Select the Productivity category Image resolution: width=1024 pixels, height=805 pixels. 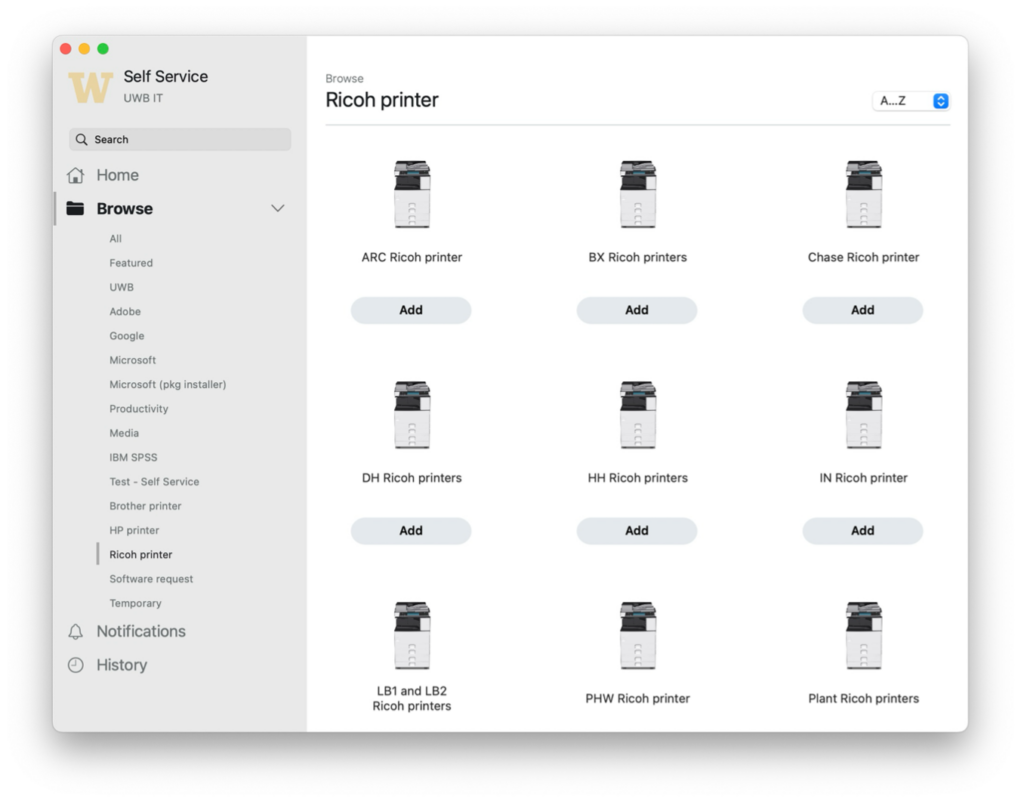pos(138,409)
